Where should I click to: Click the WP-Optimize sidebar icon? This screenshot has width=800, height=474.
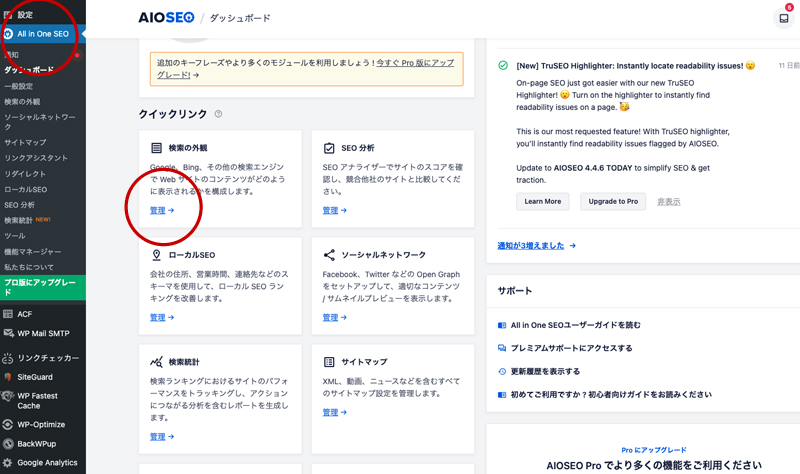(x=8, y=425)
